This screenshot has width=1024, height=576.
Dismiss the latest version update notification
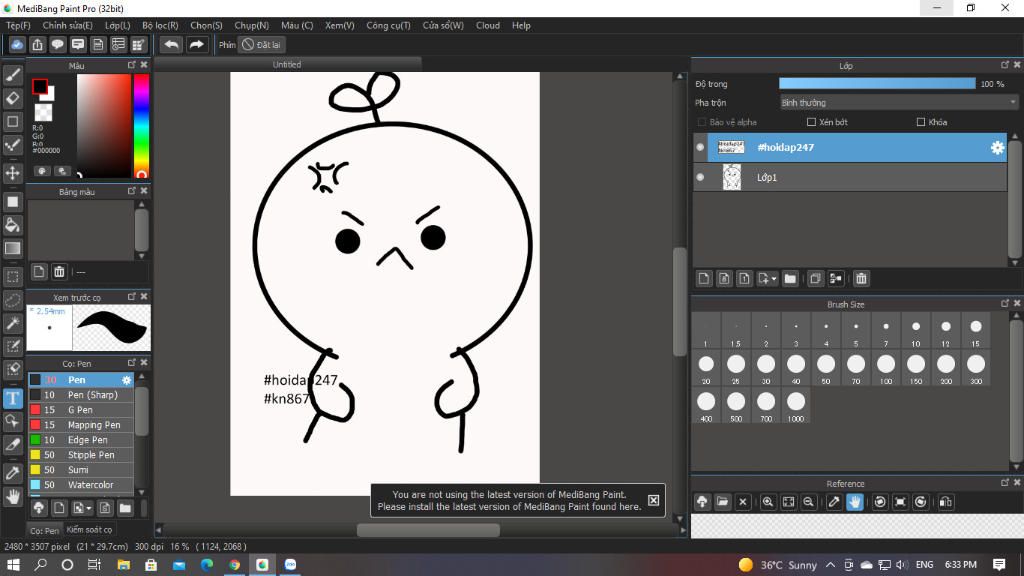(x=653, y=500)
